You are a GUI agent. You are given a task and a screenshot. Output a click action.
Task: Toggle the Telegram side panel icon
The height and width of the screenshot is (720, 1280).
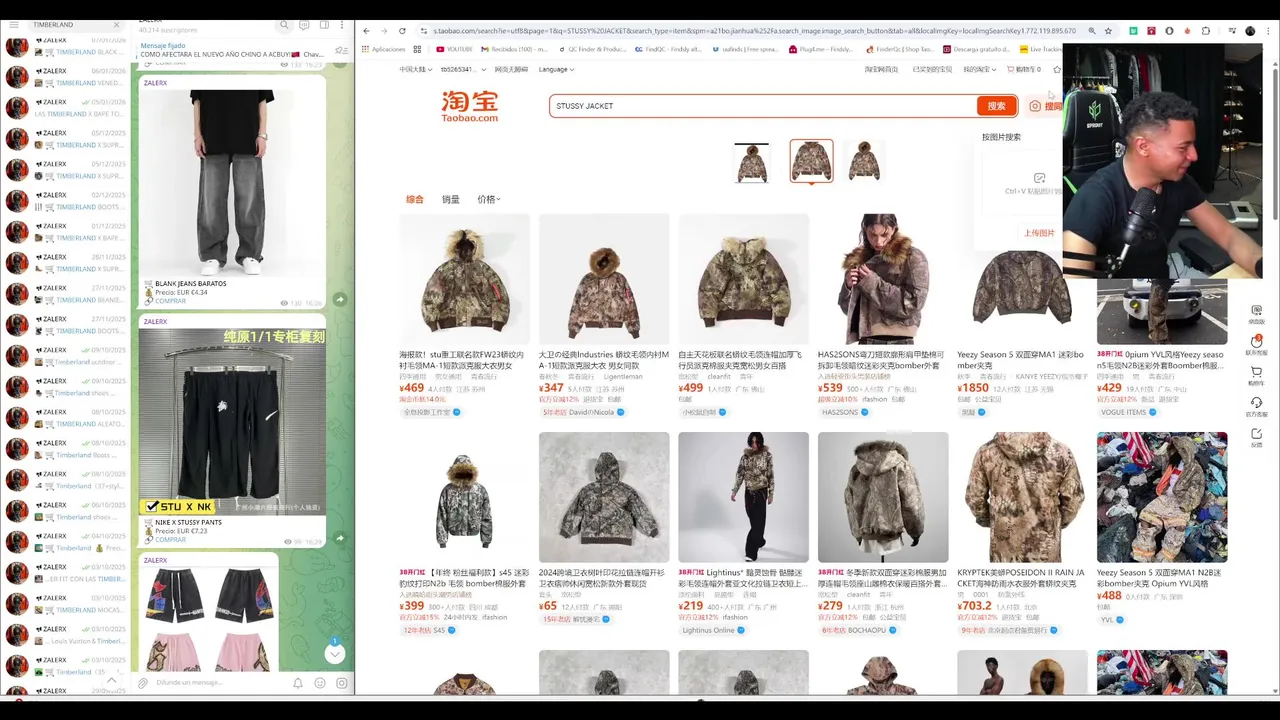[326, 24]
